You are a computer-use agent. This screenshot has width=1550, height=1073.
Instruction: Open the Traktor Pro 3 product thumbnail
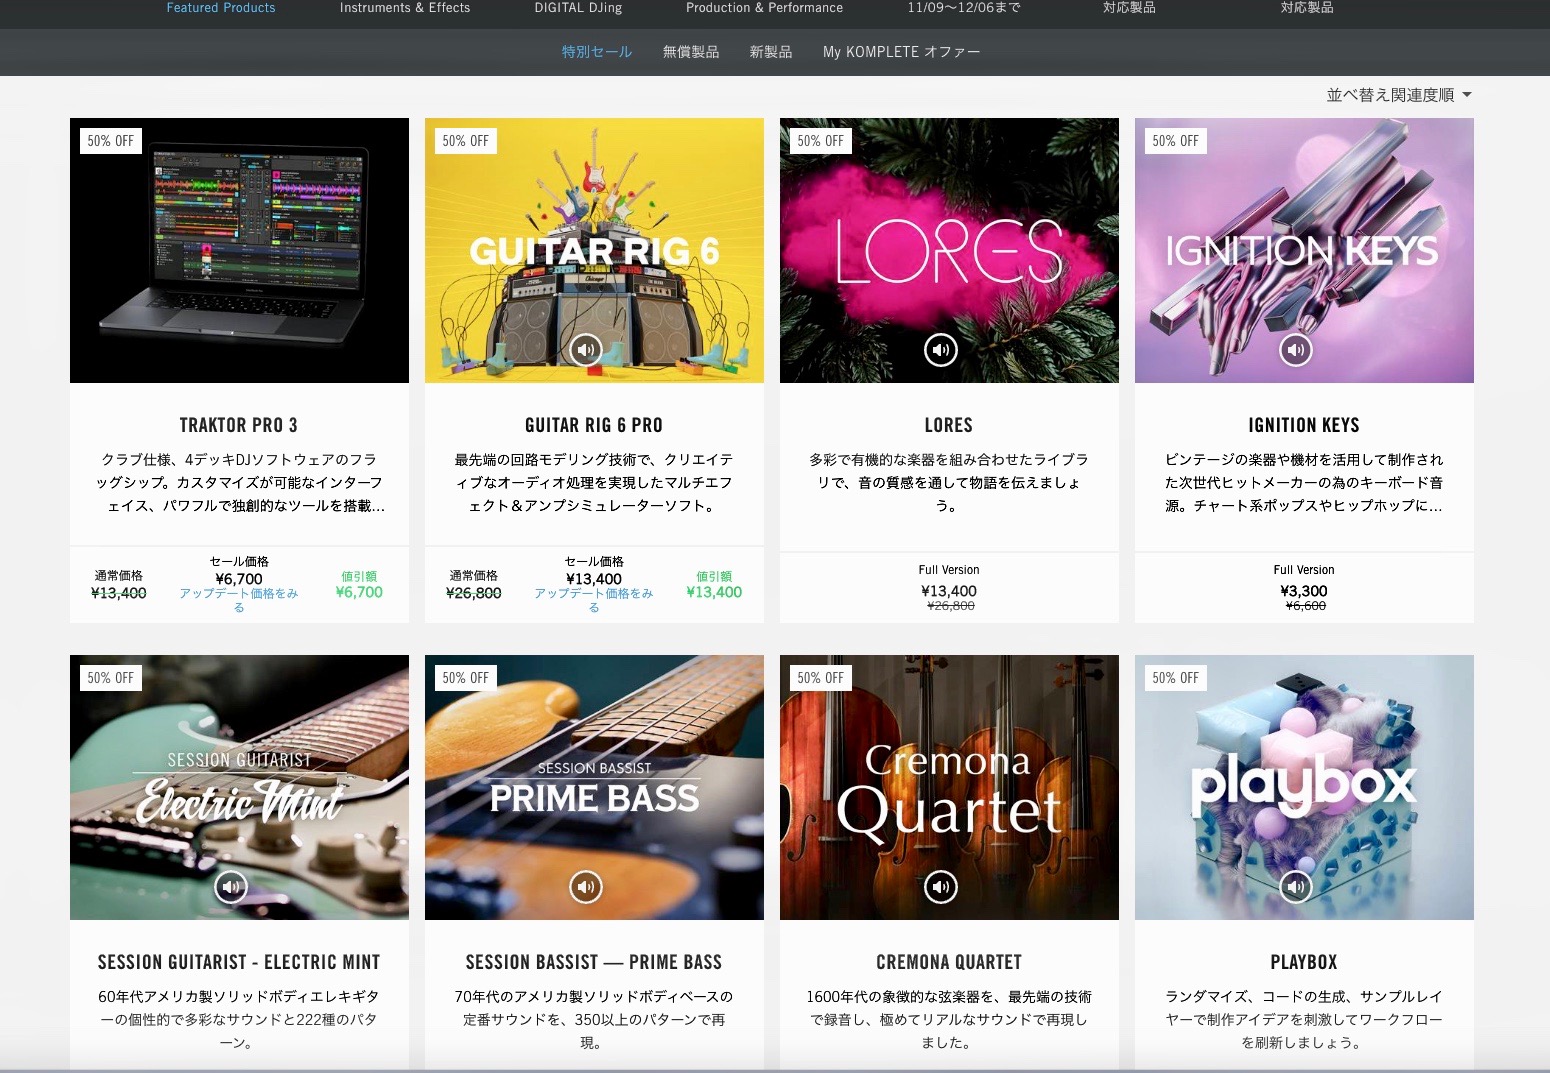(239, 250)
